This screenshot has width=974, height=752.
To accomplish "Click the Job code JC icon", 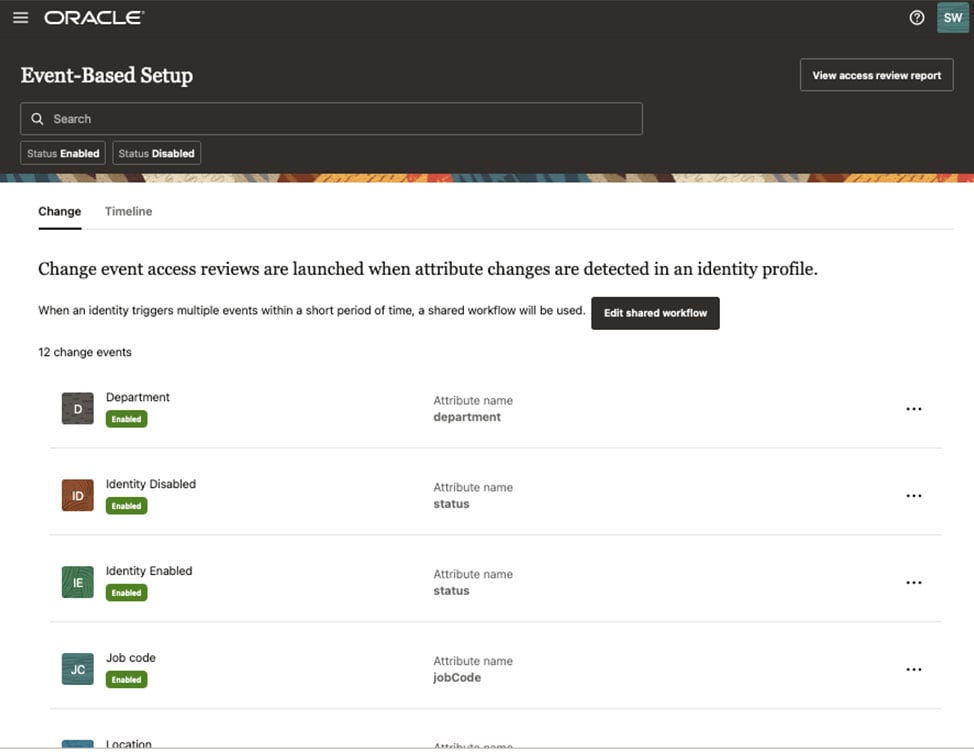I will point(77,669).
